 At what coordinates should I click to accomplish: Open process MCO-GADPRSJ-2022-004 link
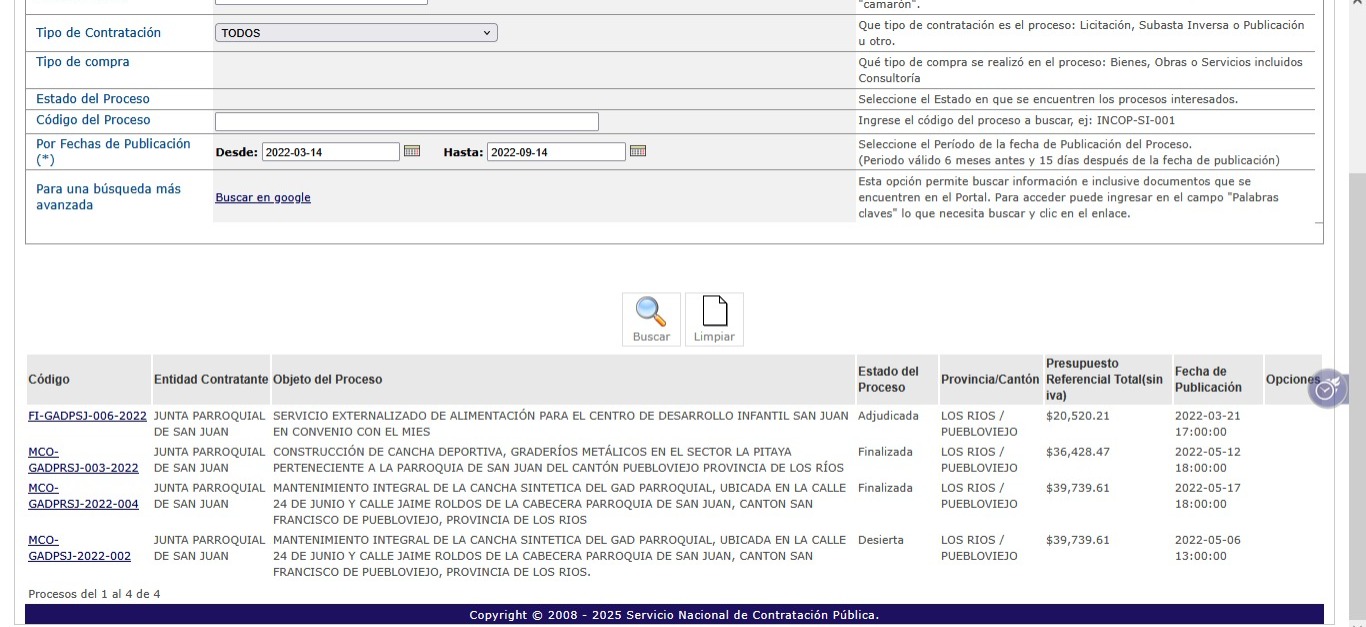(83, 496)
